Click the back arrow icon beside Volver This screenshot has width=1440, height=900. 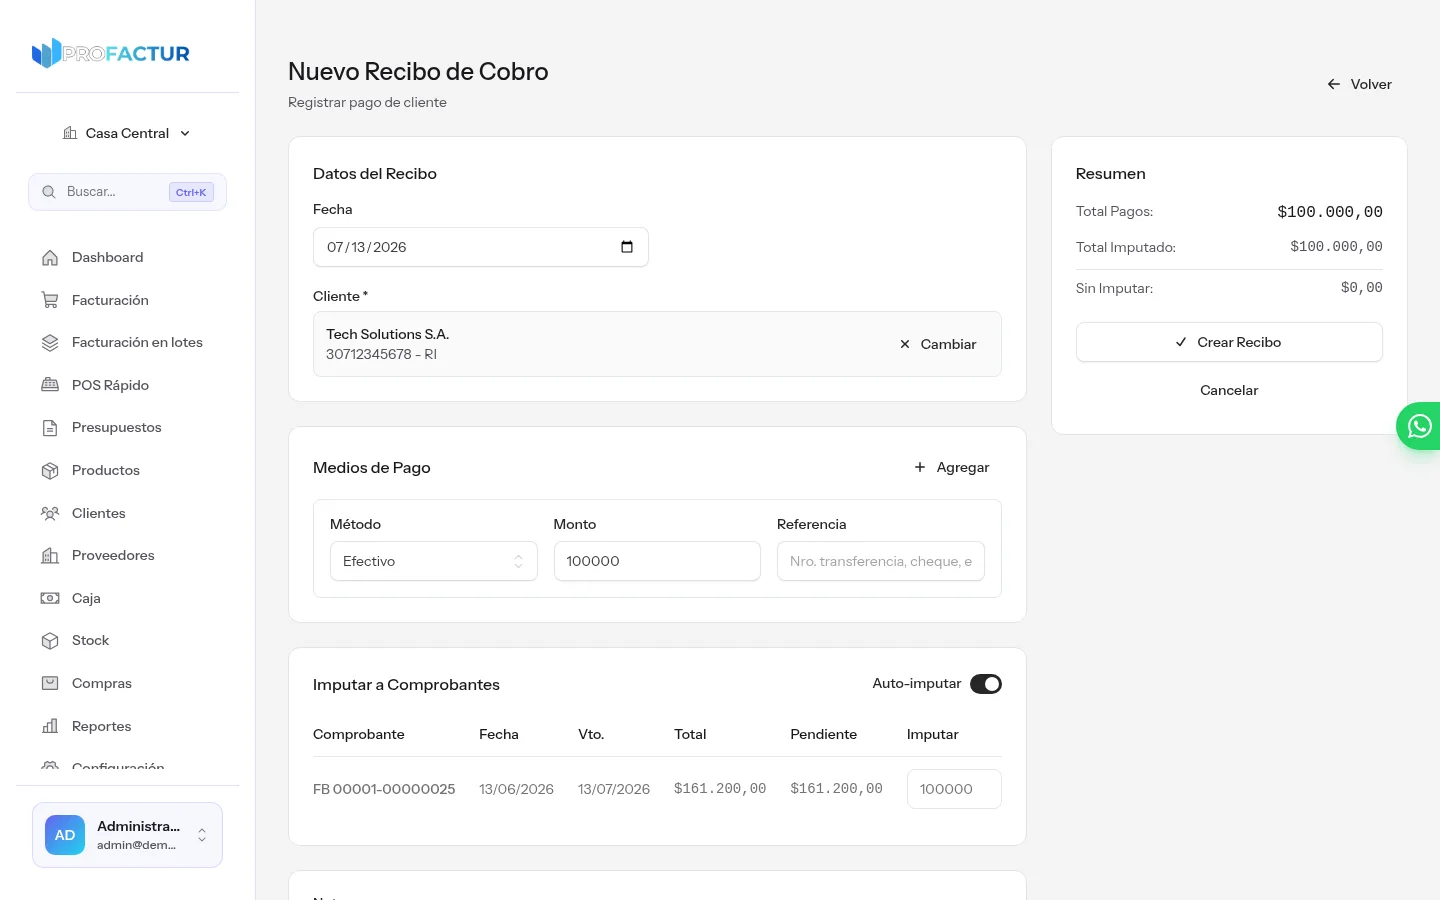click(1334, 84)
